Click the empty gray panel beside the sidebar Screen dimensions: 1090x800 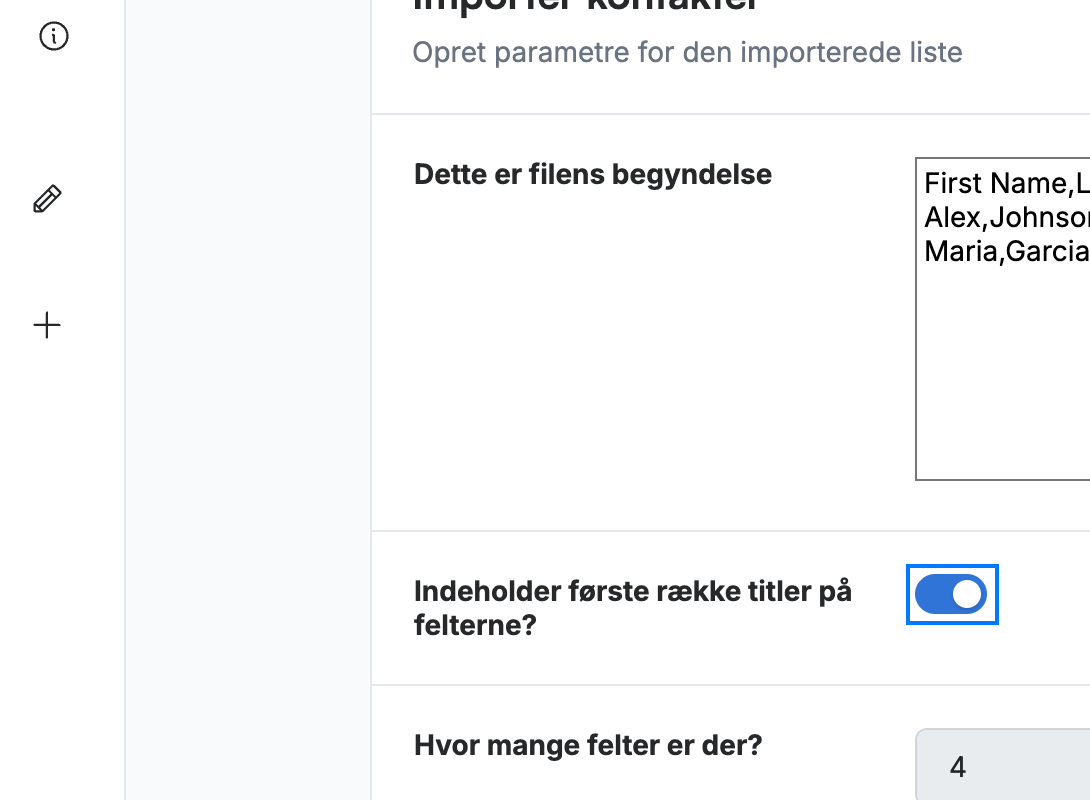248,400
